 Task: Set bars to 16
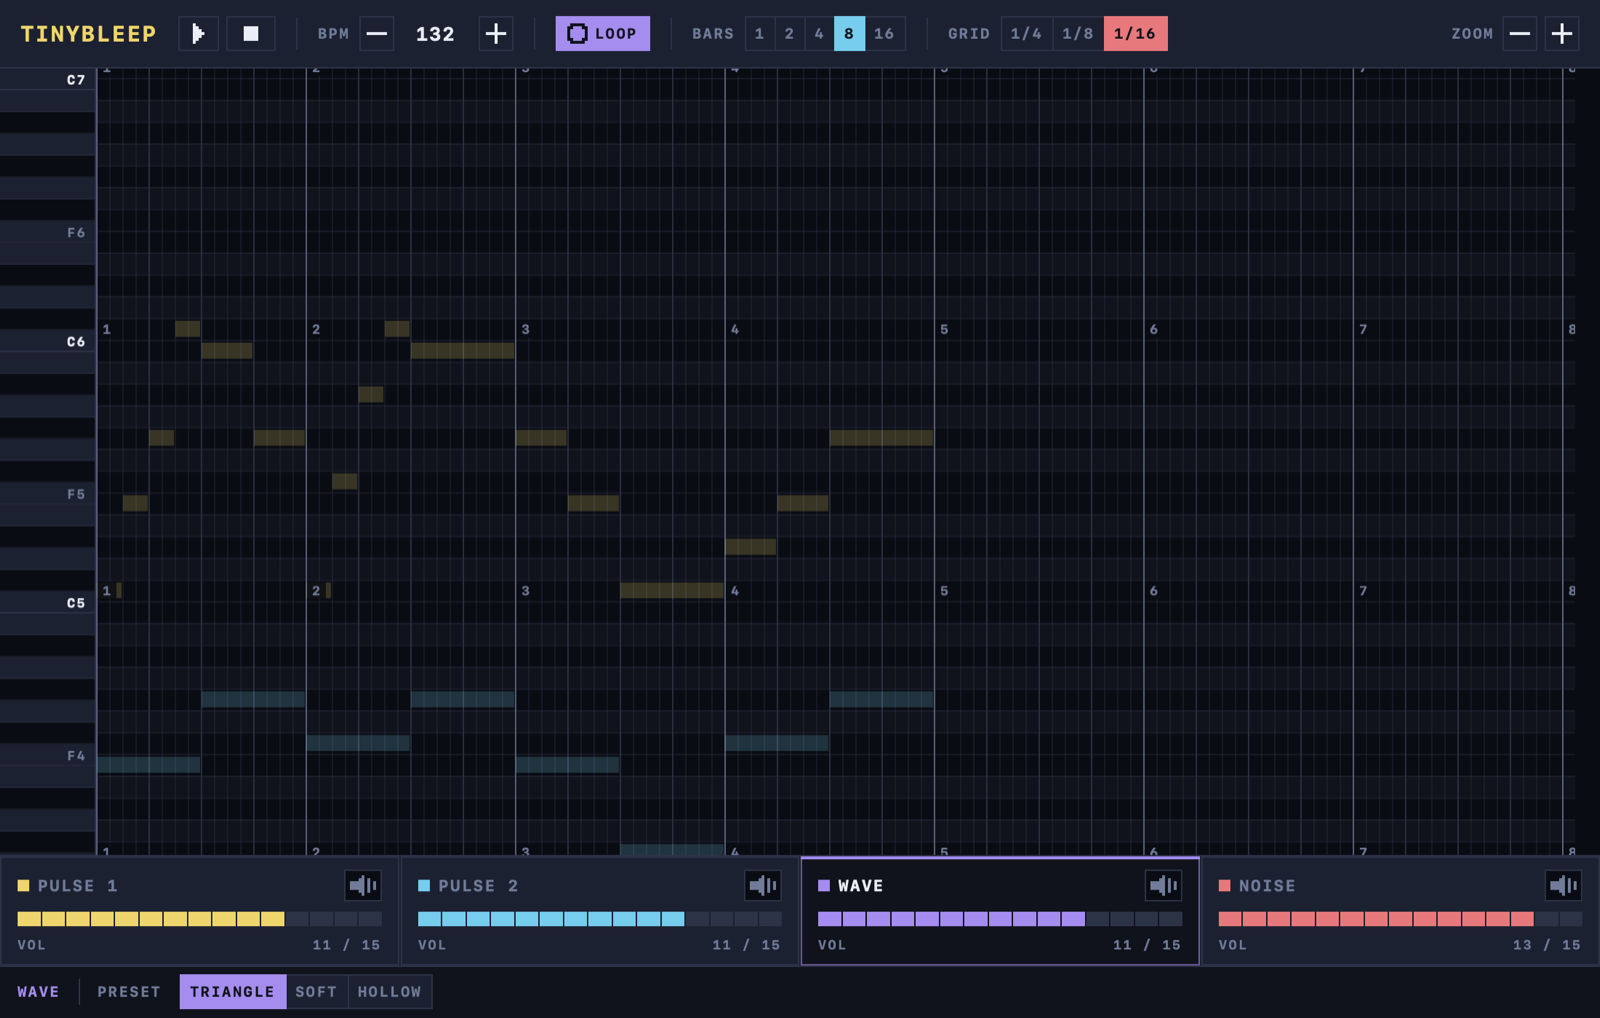point(885,34)
